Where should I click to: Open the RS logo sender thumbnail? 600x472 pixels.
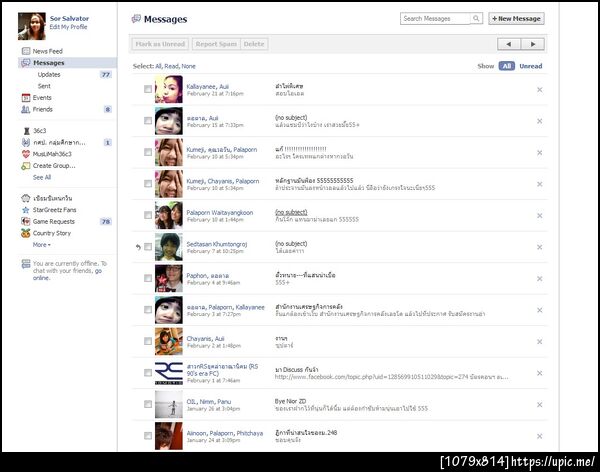(169, 373)
